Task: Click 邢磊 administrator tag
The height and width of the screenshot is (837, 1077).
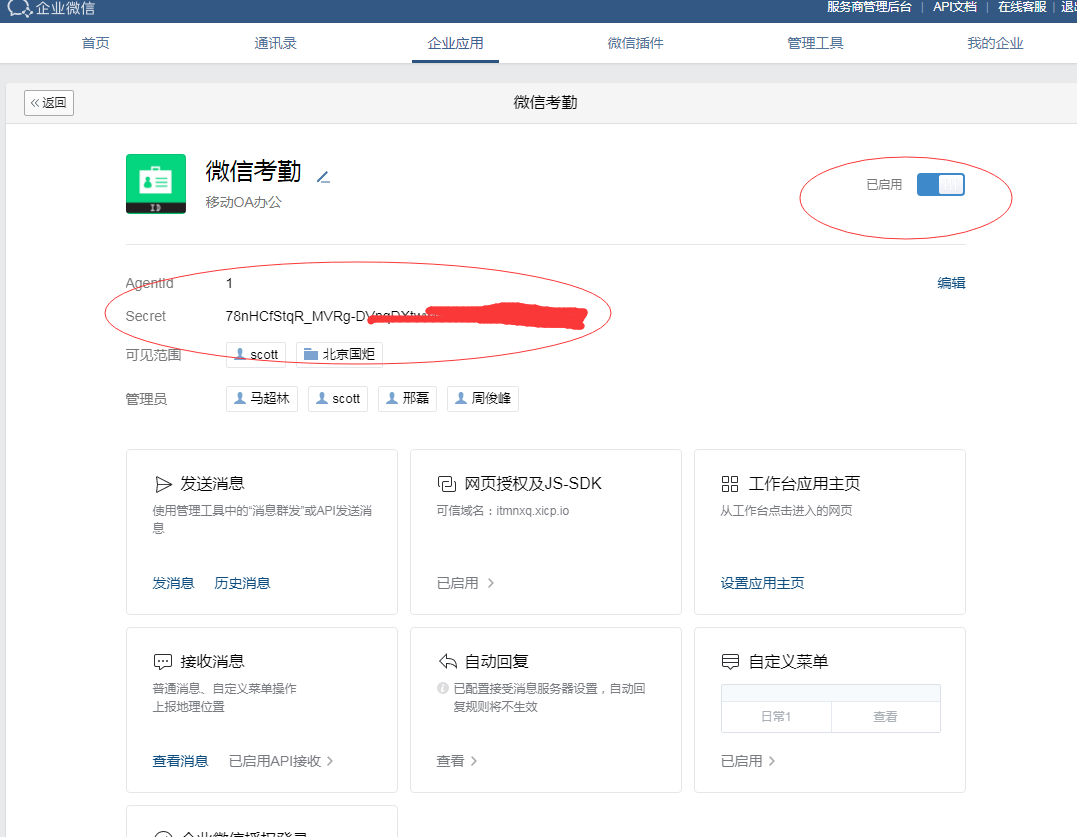Action: 407,398
